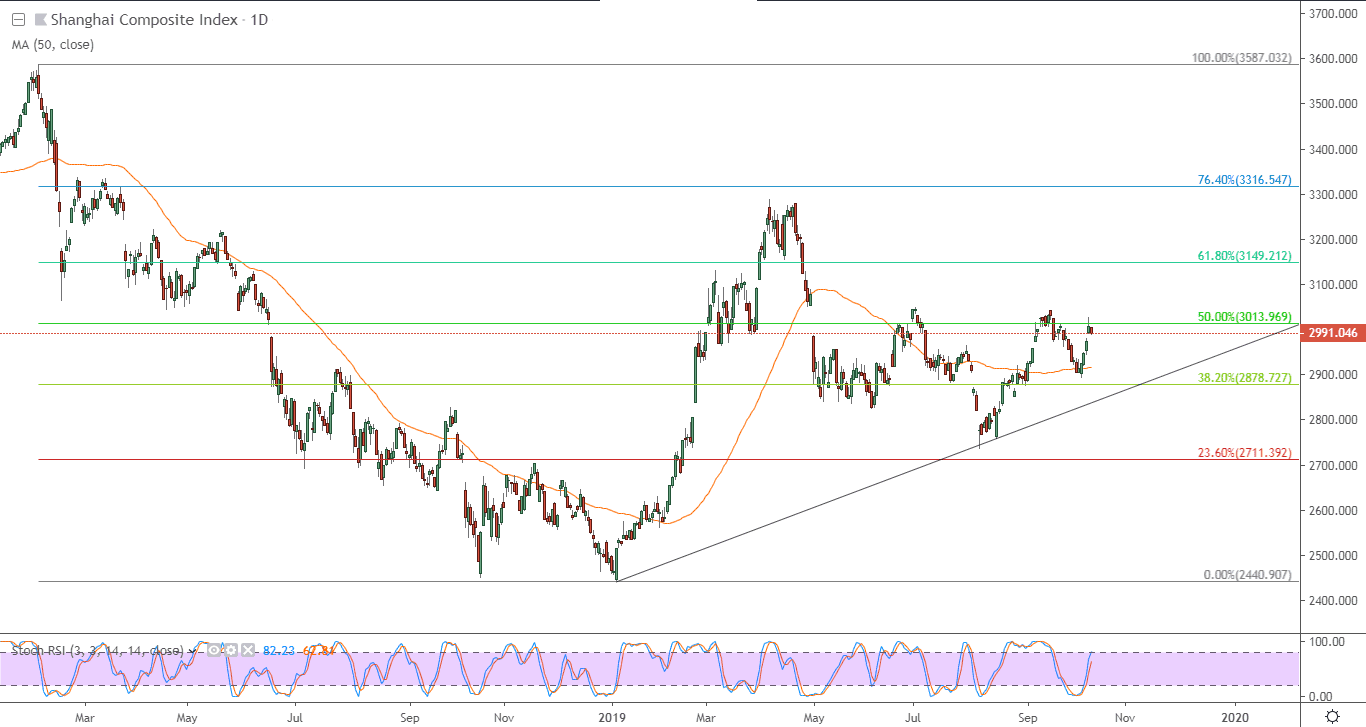This screenshot has width=1366, height=727.
Task: Remove the Stoch RSI indicator with X
Action: 248,650
